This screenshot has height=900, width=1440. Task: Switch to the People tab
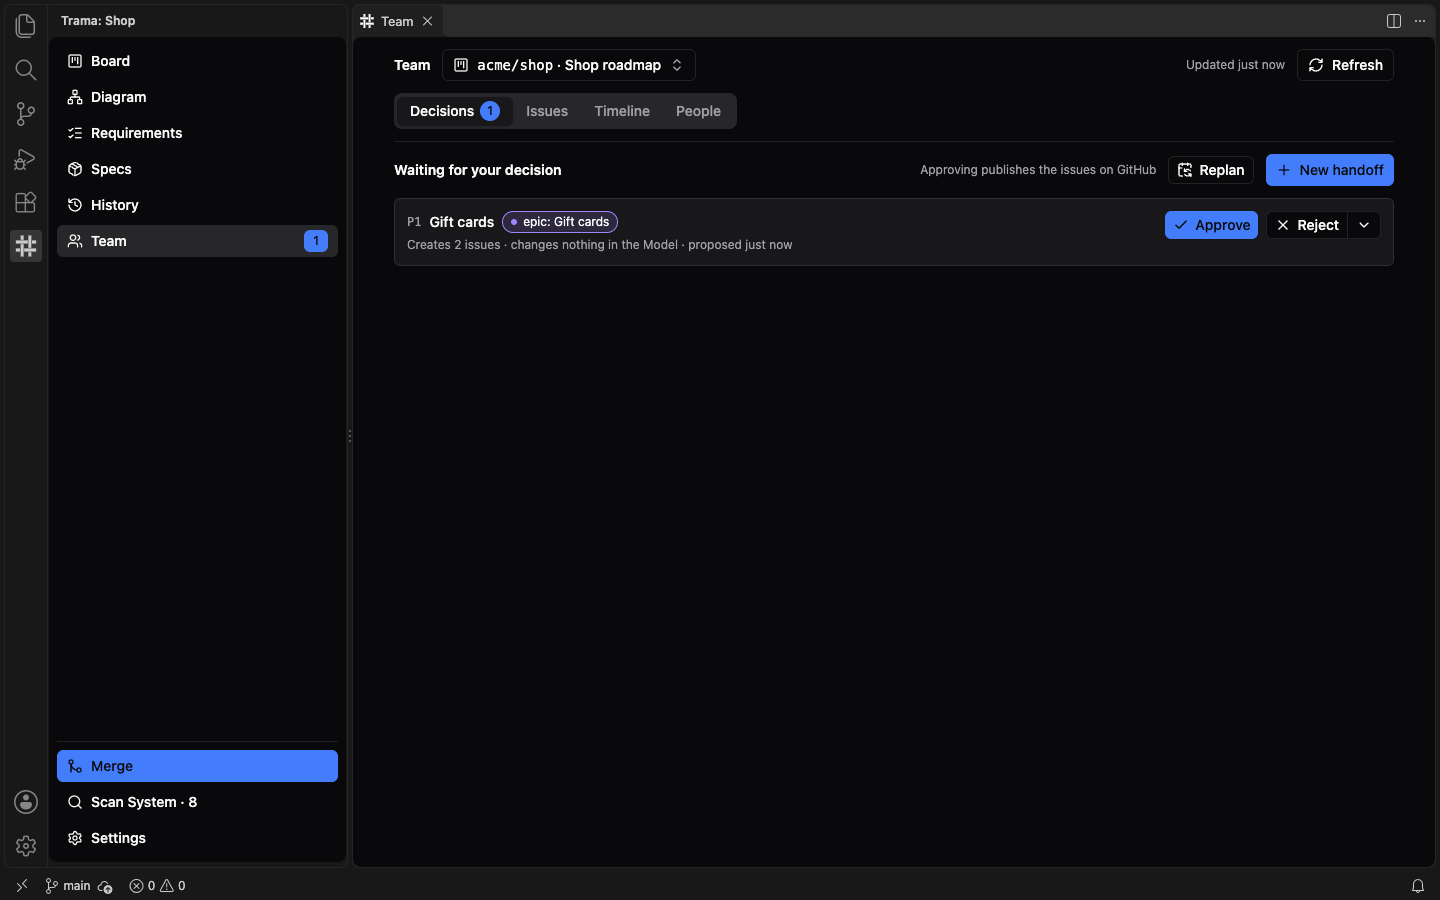[x=698, y=111]
